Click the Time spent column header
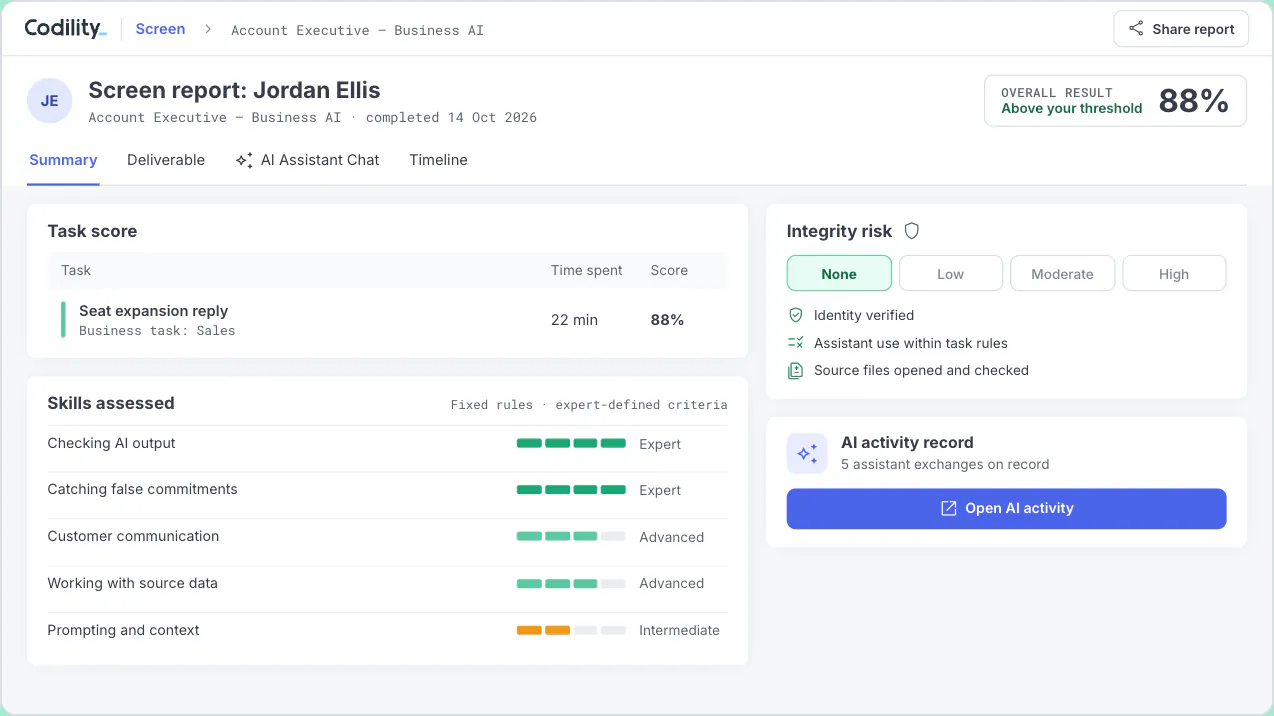 pyautogui.click(x=586, y=270)
